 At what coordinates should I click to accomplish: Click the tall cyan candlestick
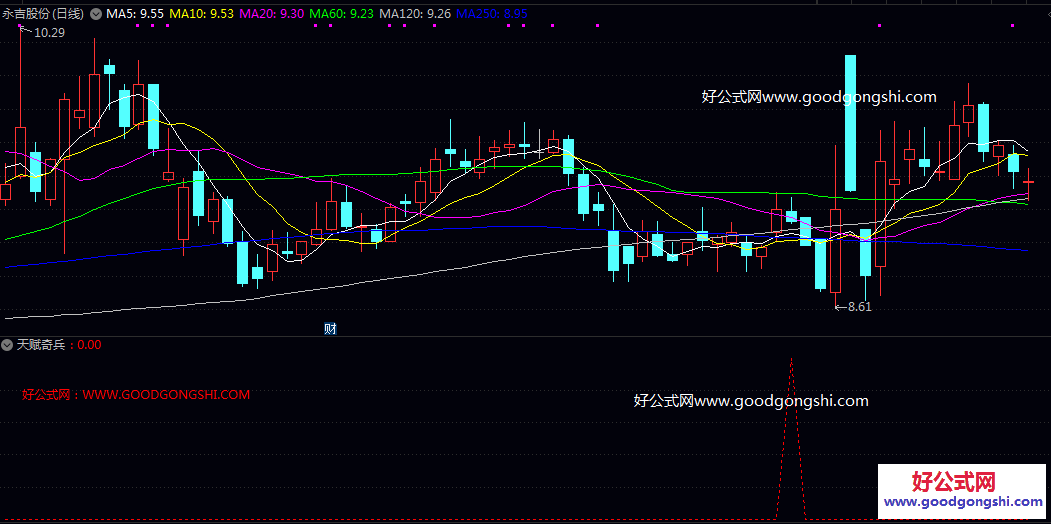pos(851,123)
